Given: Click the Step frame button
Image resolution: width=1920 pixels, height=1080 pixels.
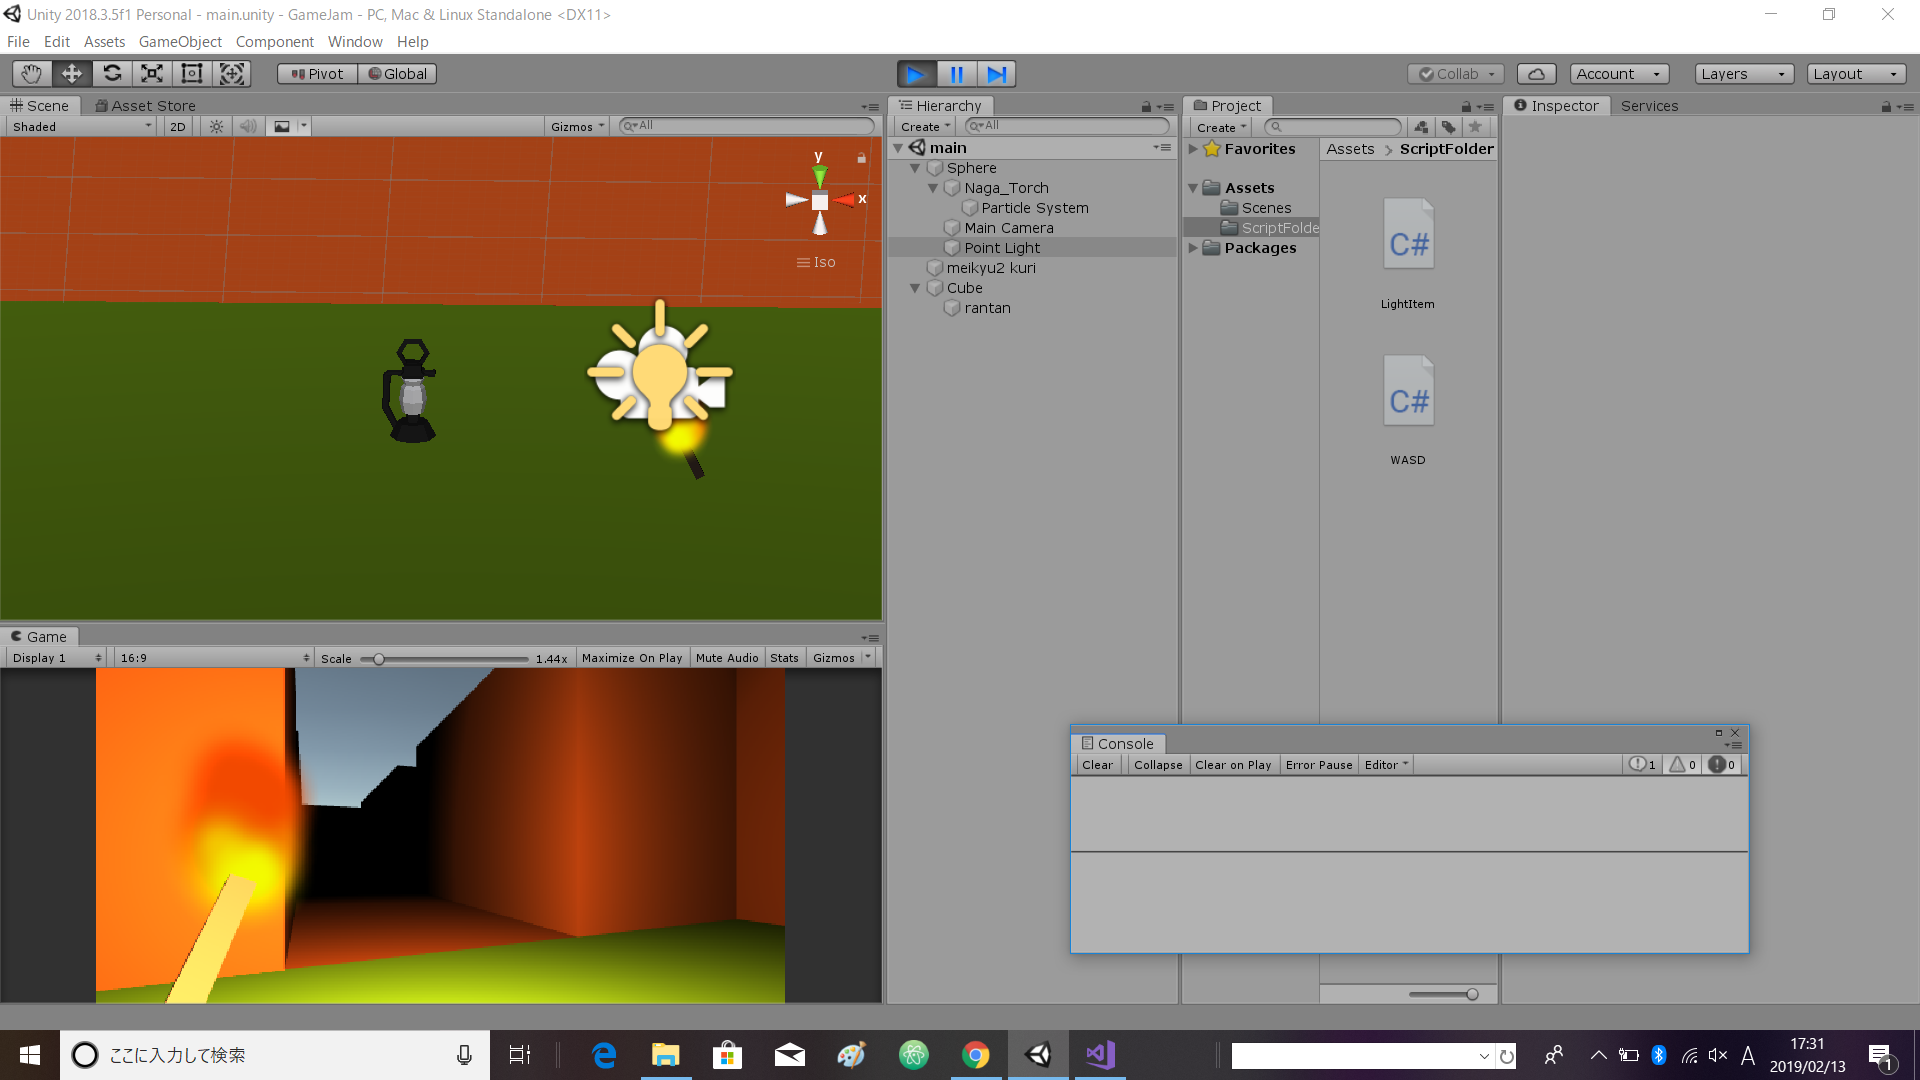Looking at the screenshot, I should (996, 74).
